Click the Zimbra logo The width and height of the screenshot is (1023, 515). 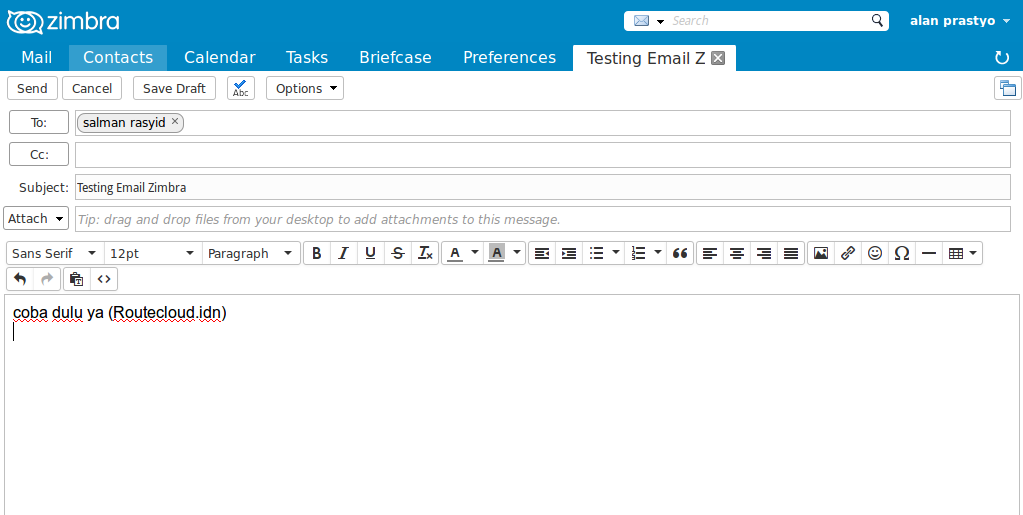pos(63,22)
